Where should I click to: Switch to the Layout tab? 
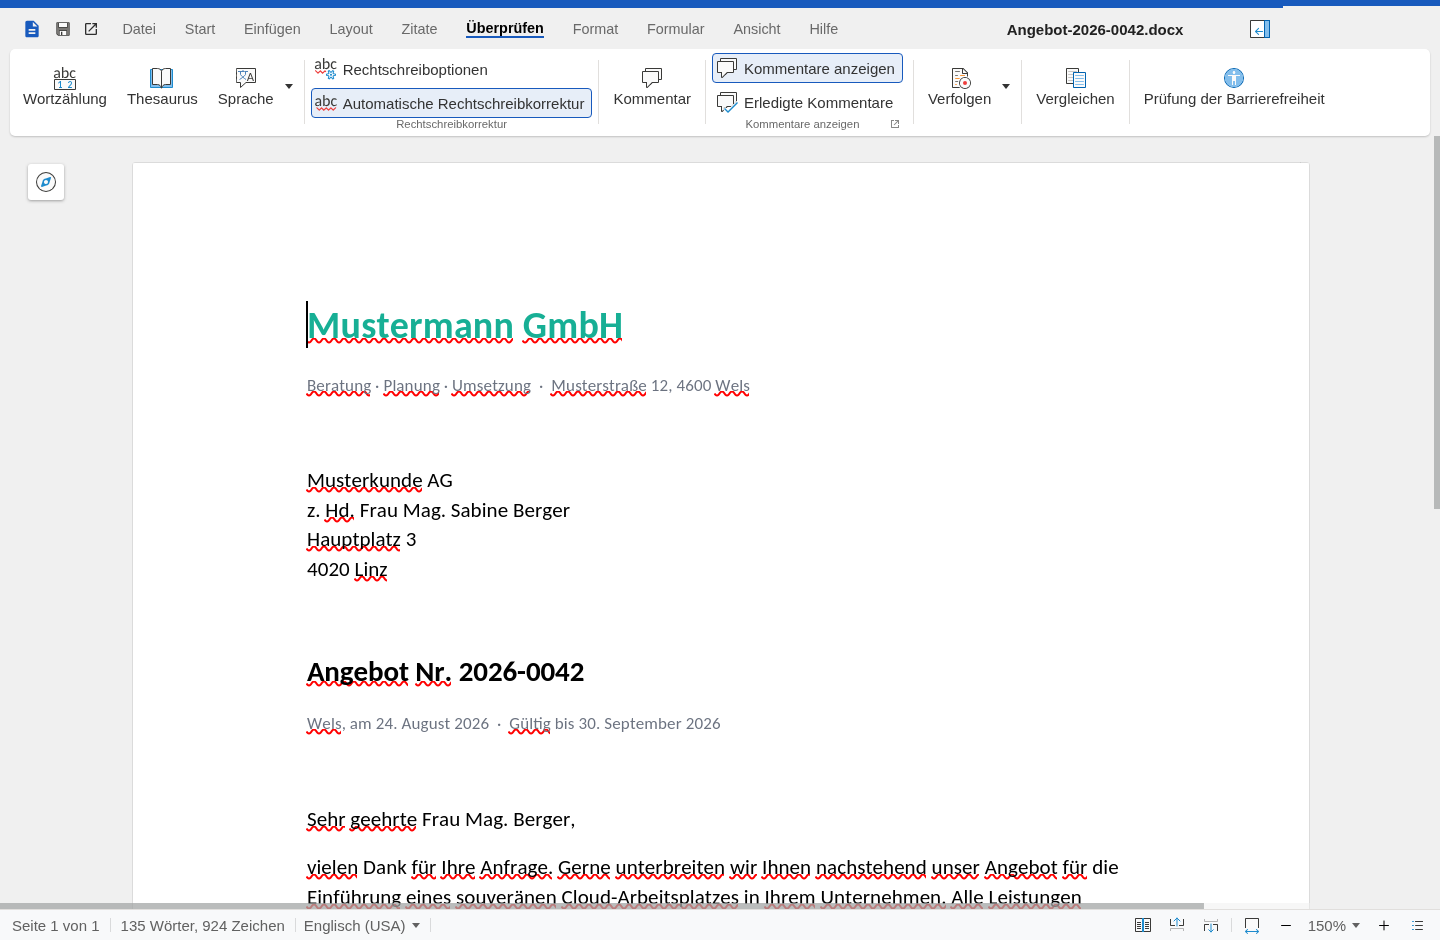pos(351,29)
